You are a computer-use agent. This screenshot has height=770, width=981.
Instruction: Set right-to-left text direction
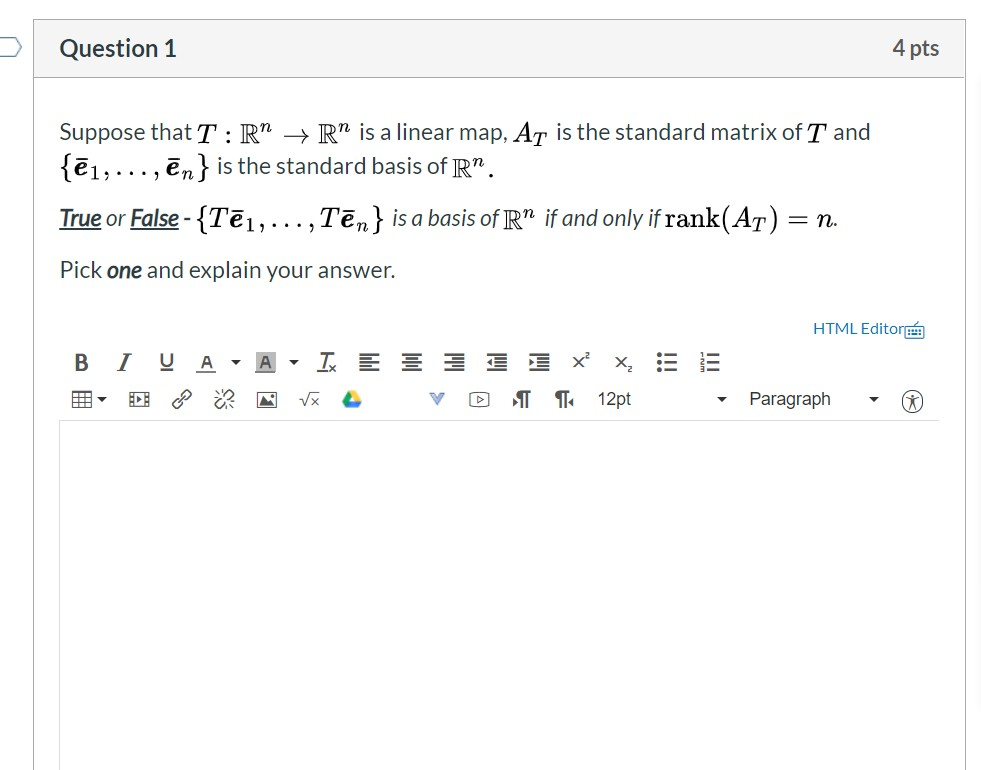point(564,399)
